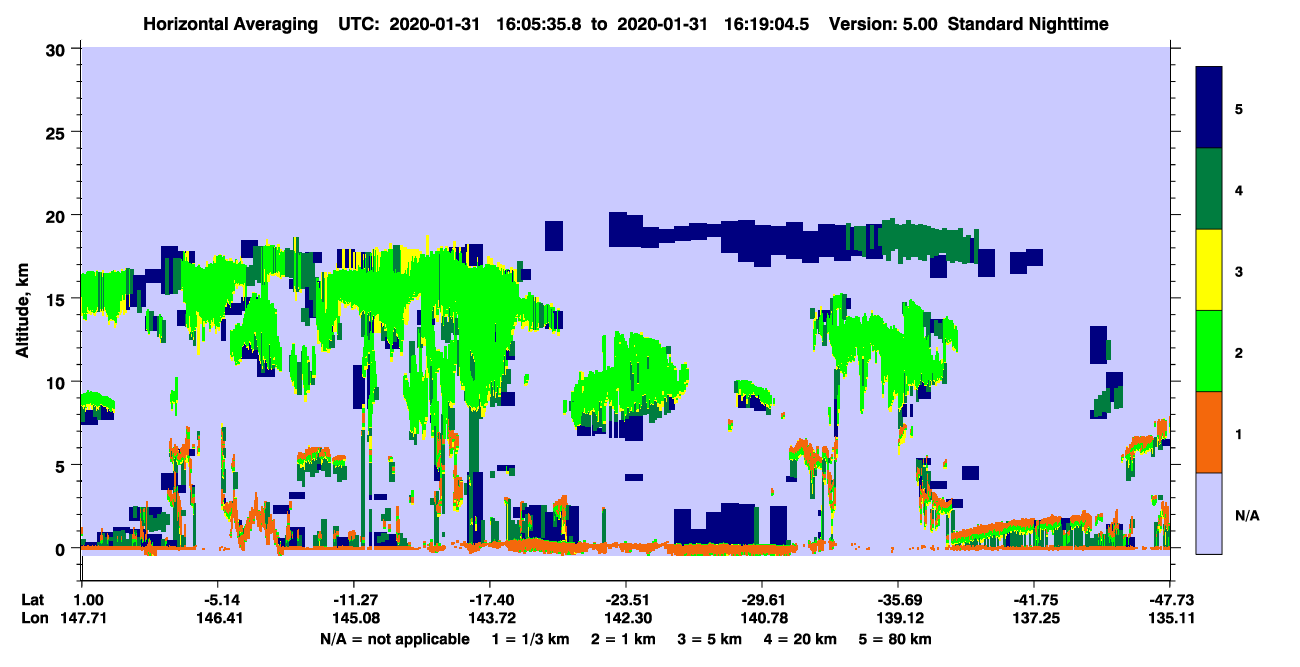
Task: Click the 'Lon' row label
Action: click(x=33, y=619)
